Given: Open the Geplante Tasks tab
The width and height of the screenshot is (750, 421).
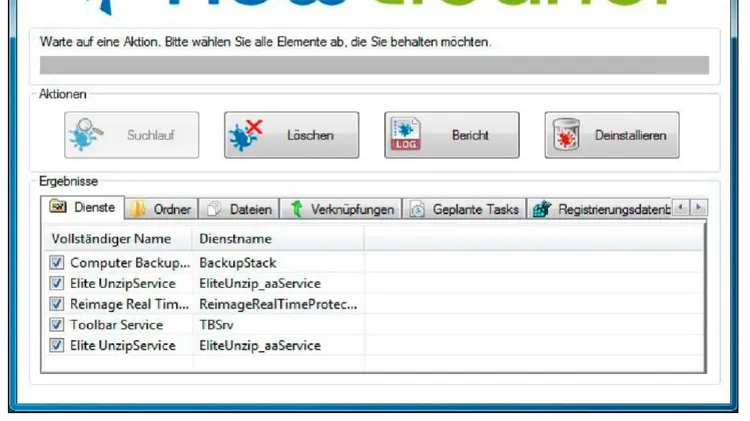Looking at the screenshot, I should click(464, 209).
